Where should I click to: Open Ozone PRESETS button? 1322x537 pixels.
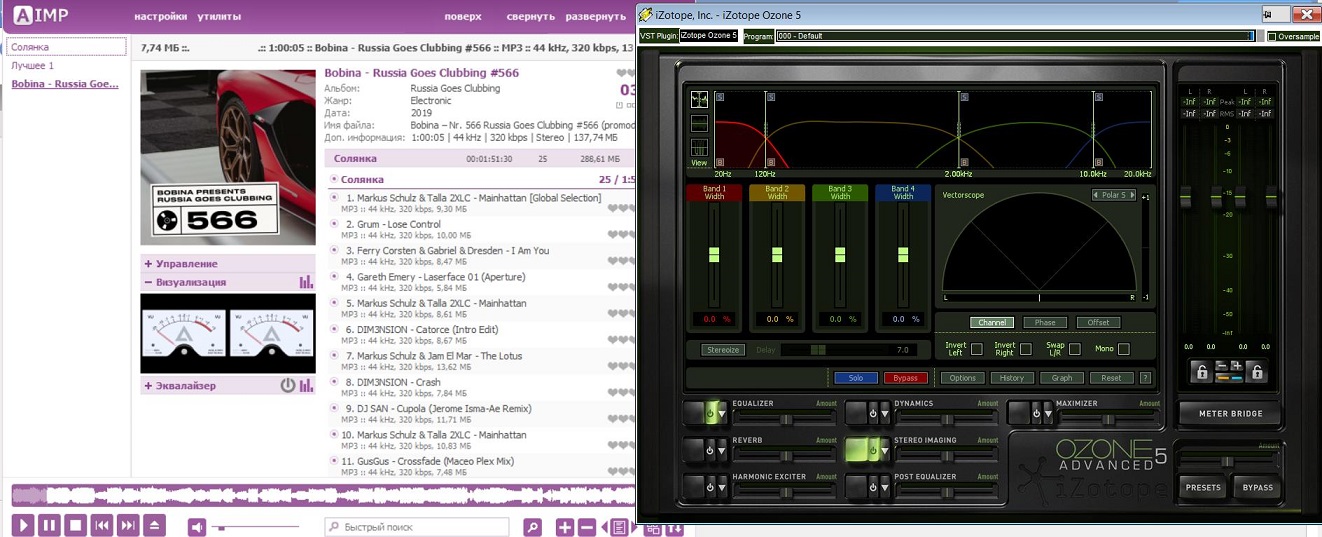[1203, 488]
